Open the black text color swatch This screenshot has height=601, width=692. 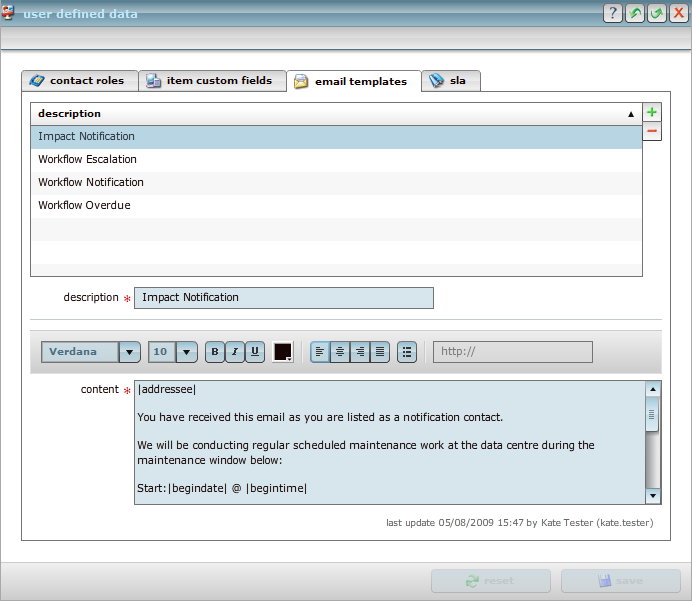(x=283, y=352)
